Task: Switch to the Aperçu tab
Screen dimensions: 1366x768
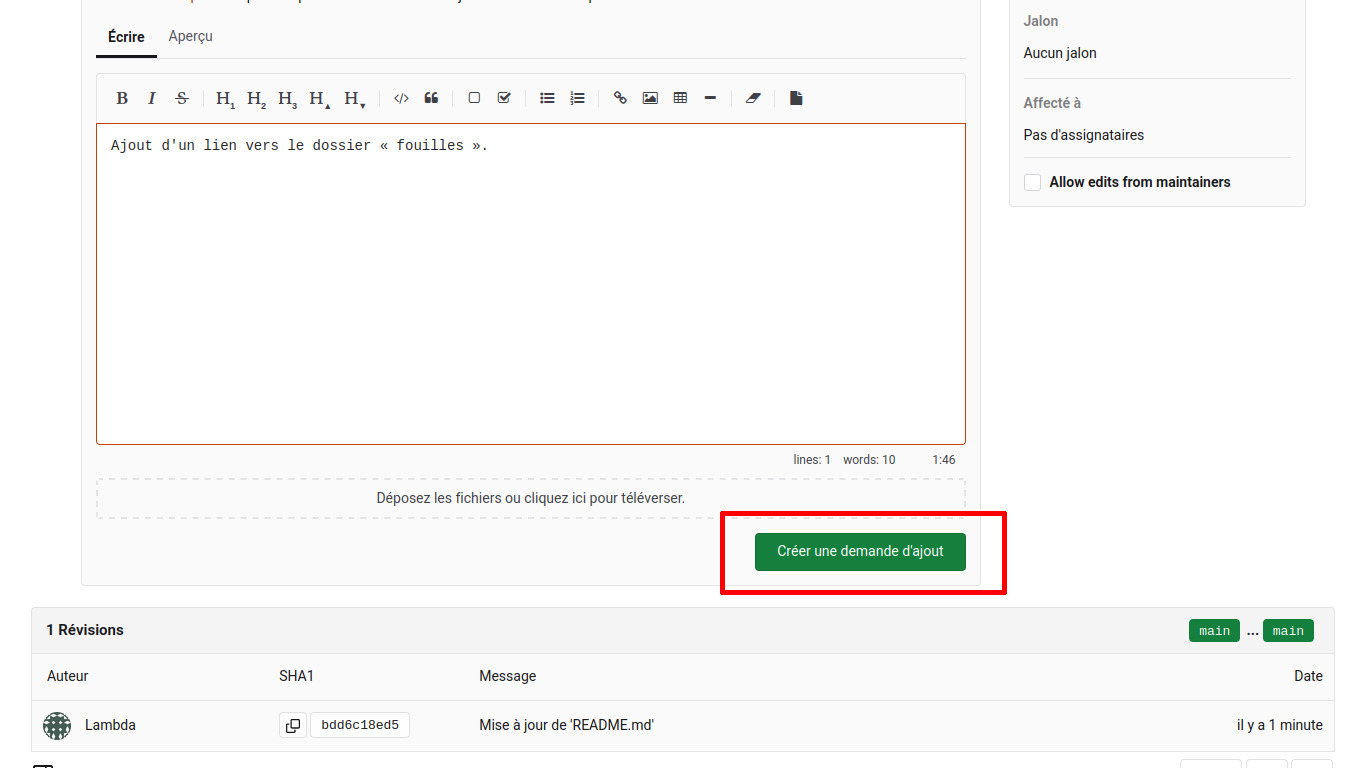Action: [x=190, y=36]
